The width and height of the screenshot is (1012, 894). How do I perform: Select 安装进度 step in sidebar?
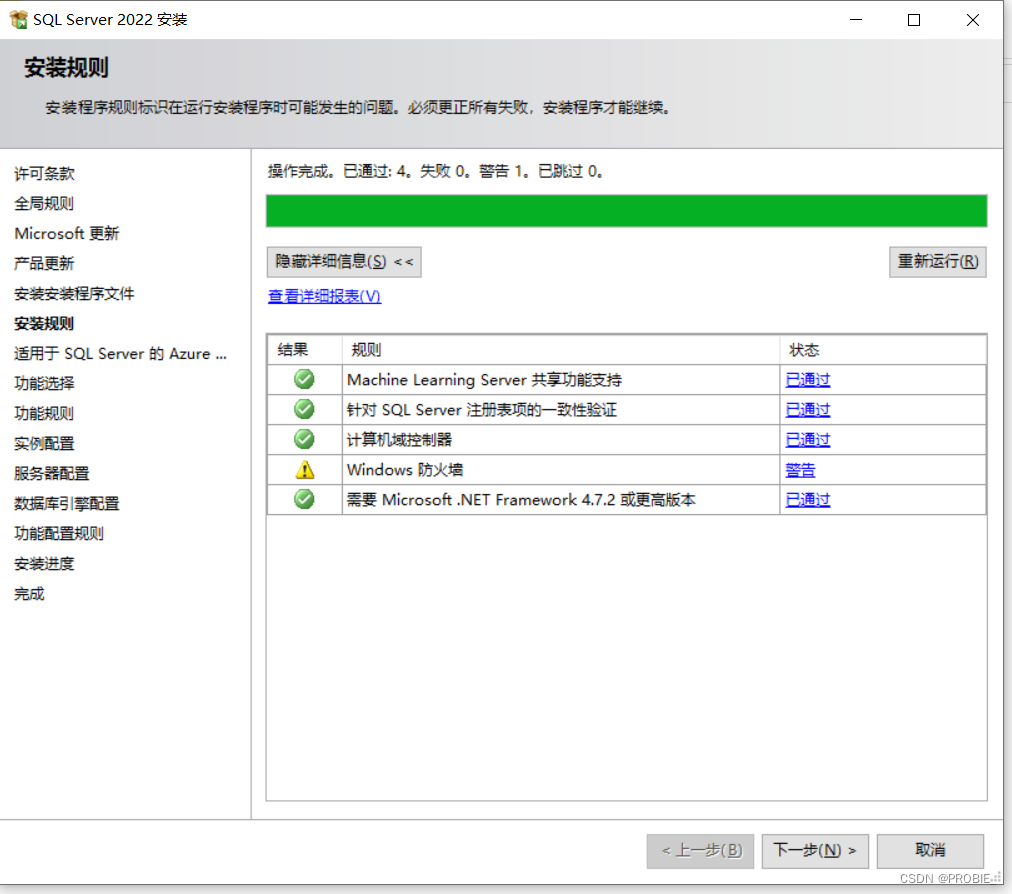(x=44, y=564)
